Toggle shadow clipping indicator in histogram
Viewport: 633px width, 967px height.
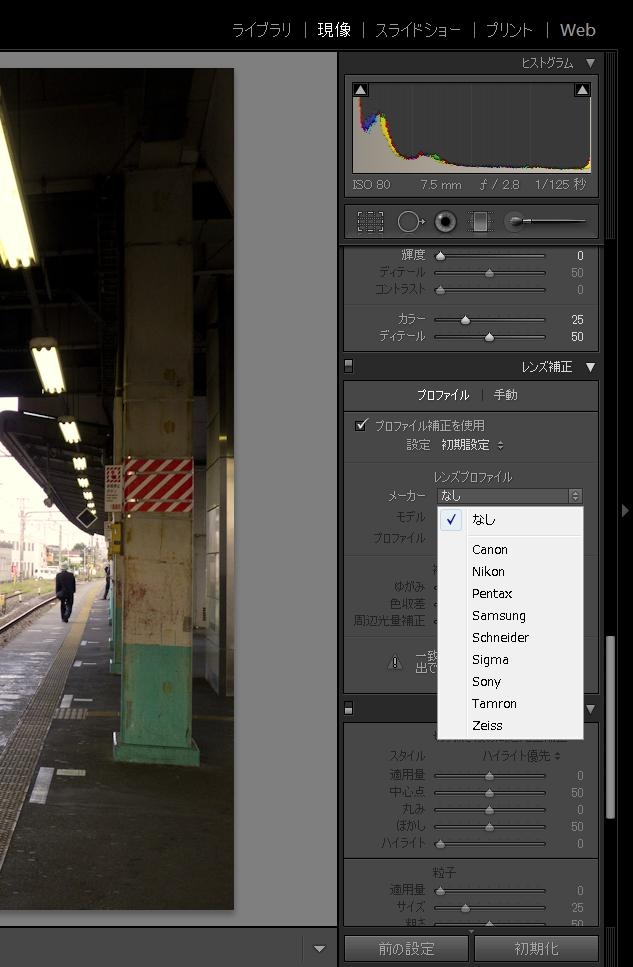coord(361,90)
